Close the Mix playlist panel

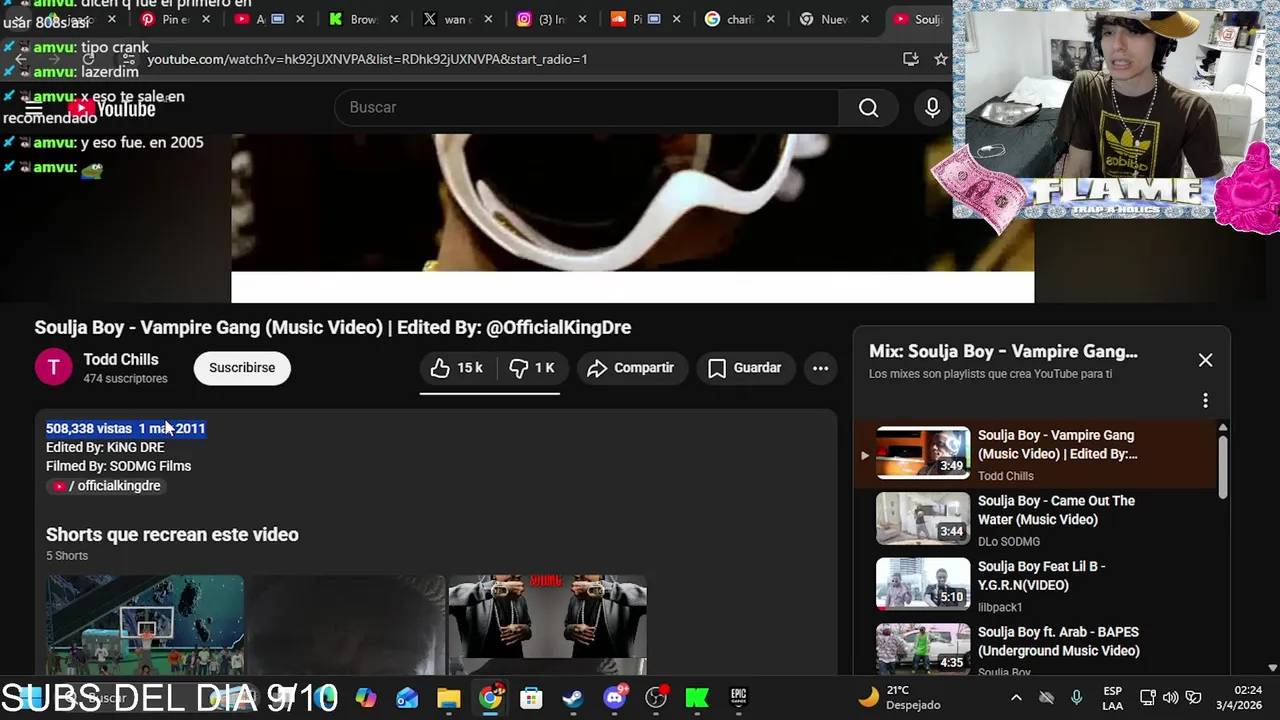coord(1205,360)
